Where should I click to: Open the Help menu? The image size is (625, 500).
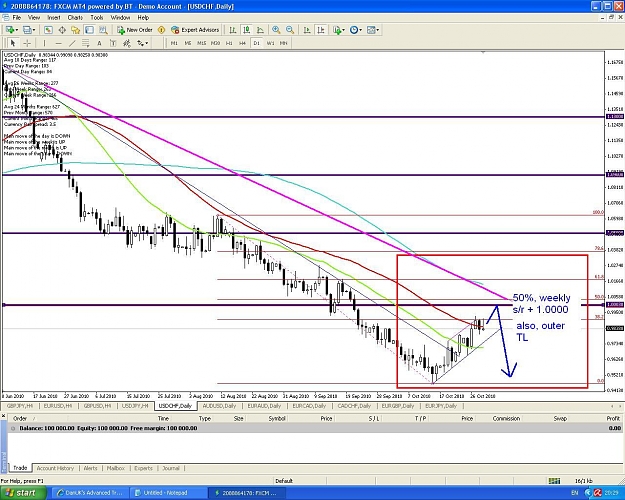pyautogui.click(x=143, y=18)
